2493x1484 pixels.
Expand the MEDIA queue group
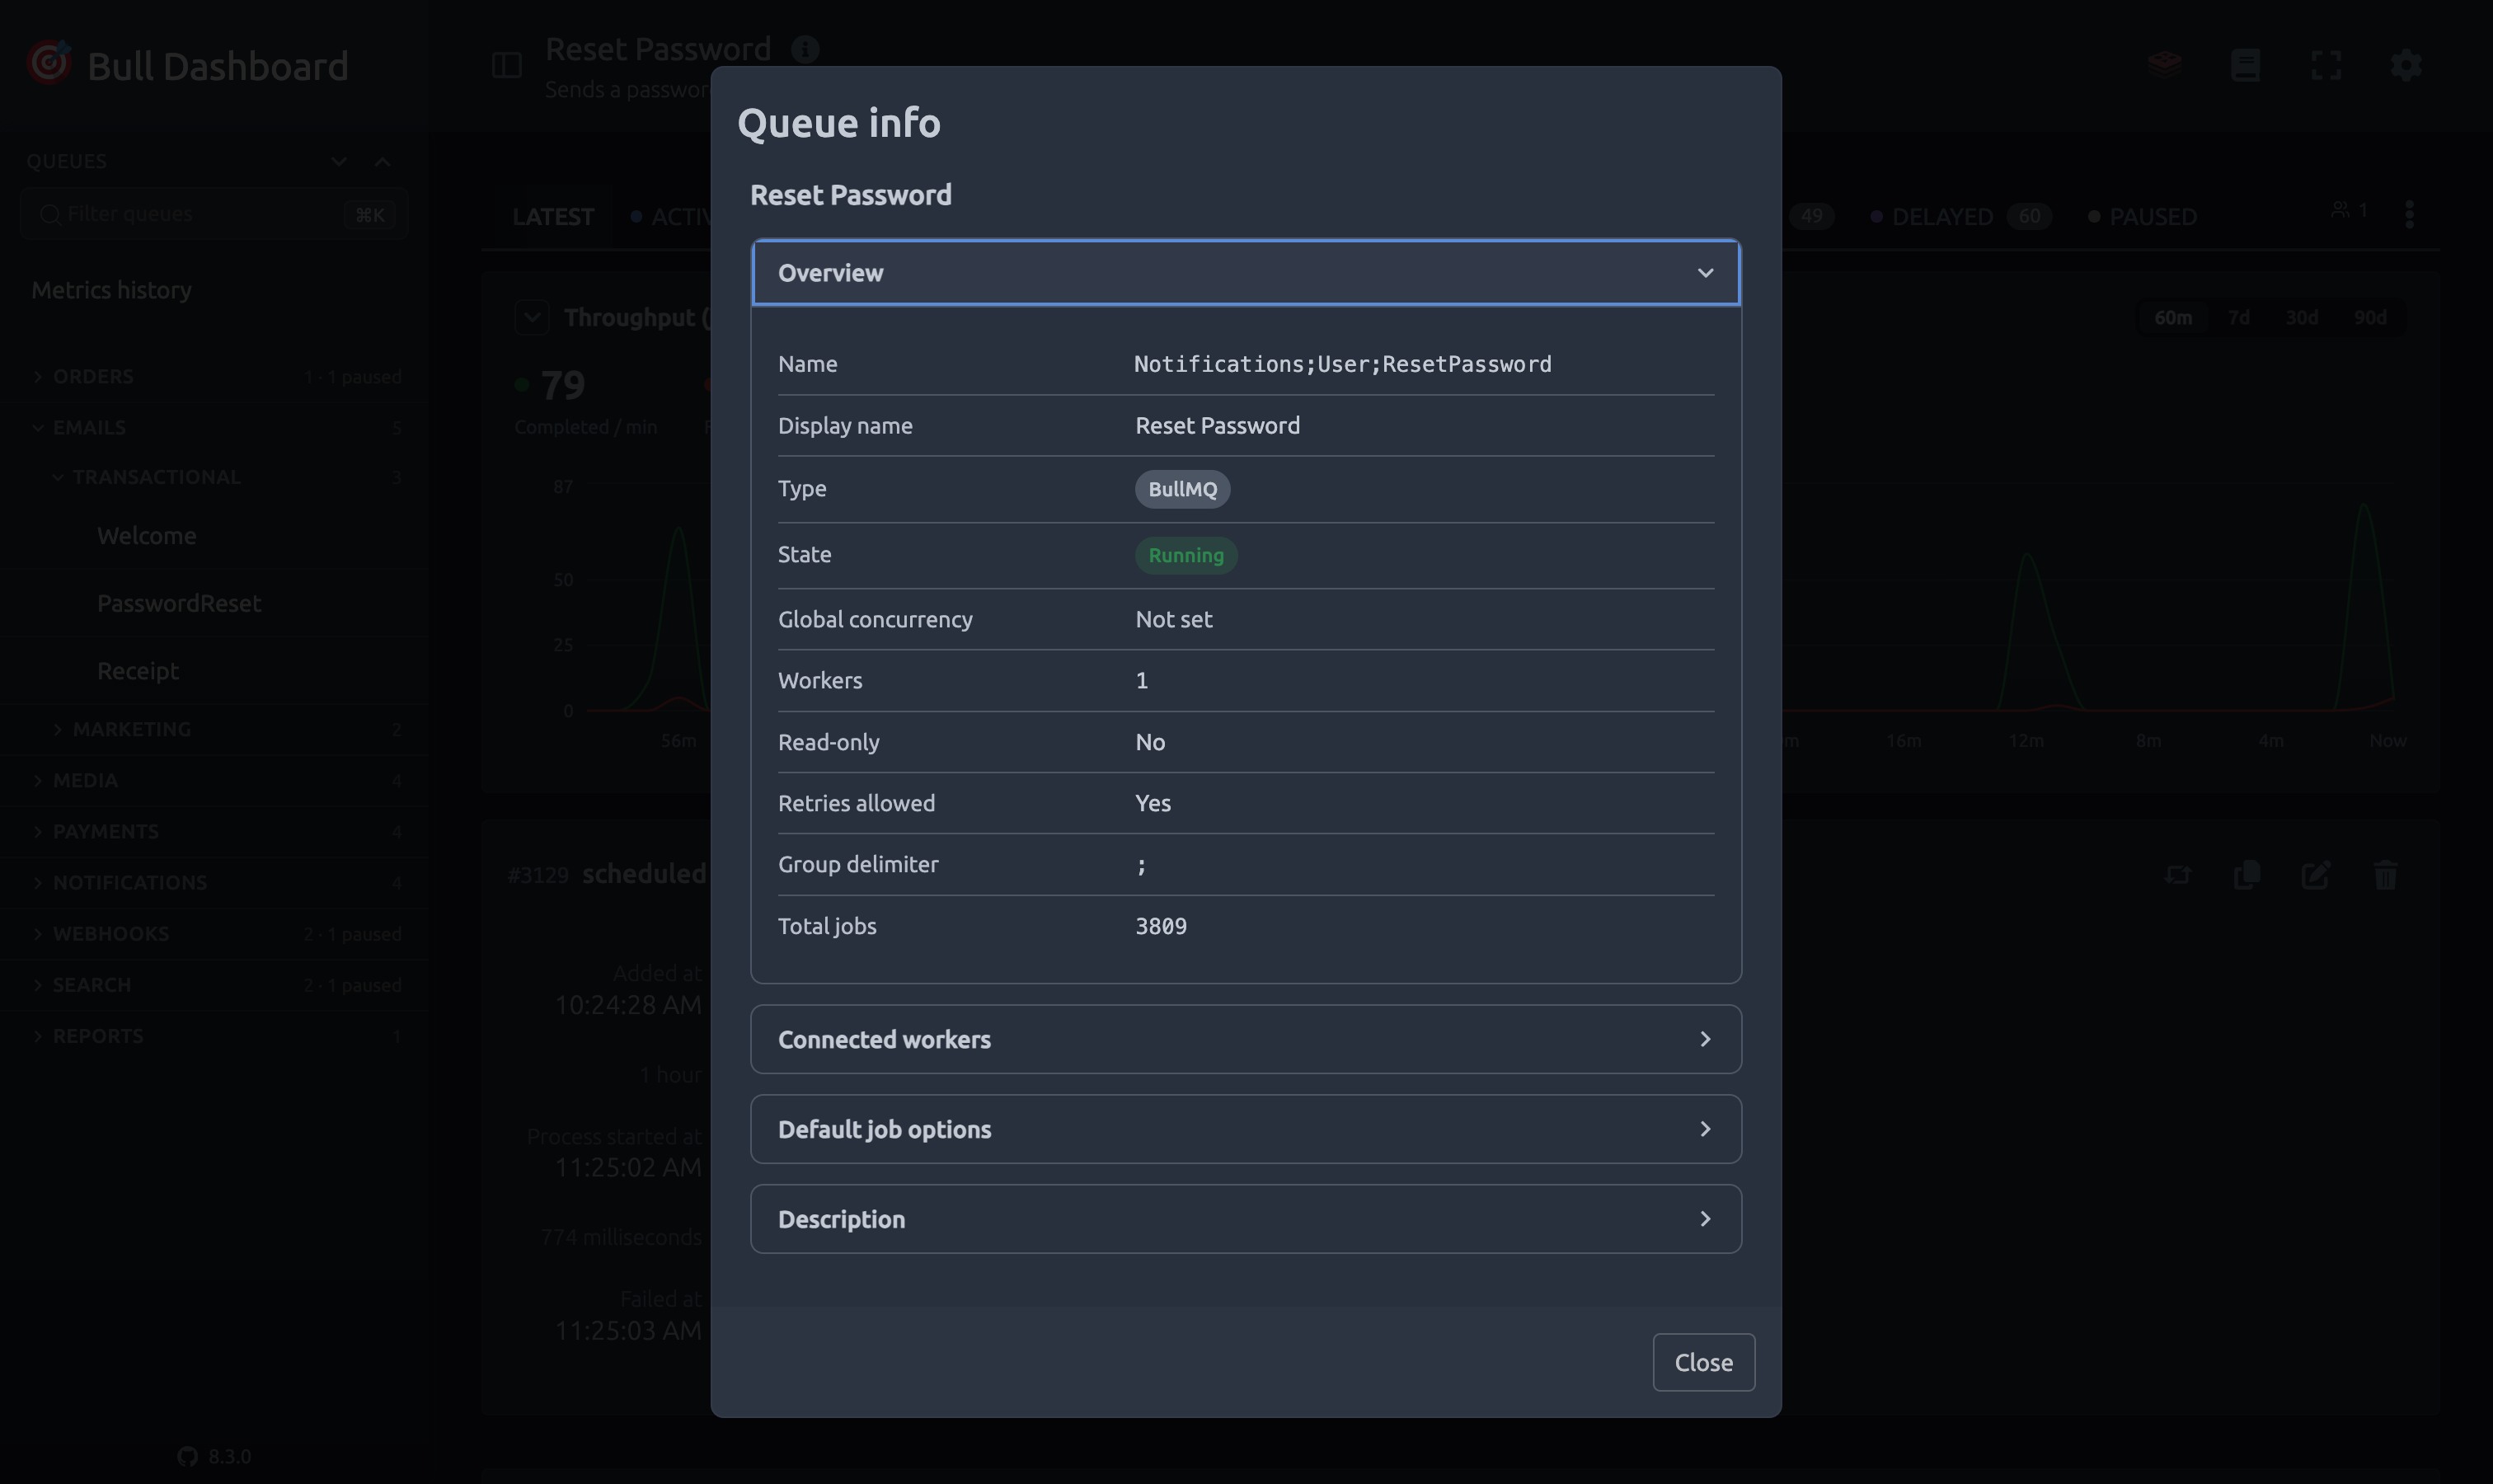214,780
